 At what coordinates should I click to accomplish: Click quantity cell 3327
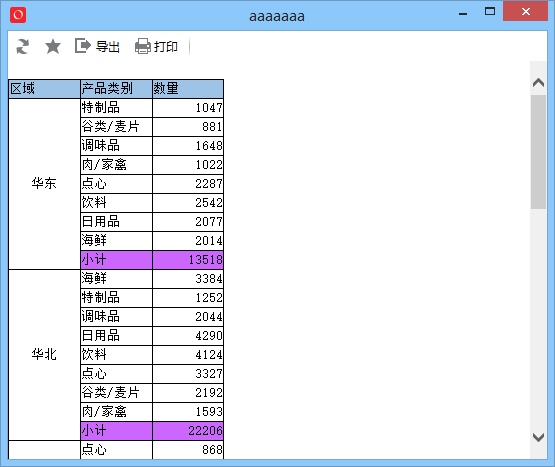pos(188,374)
